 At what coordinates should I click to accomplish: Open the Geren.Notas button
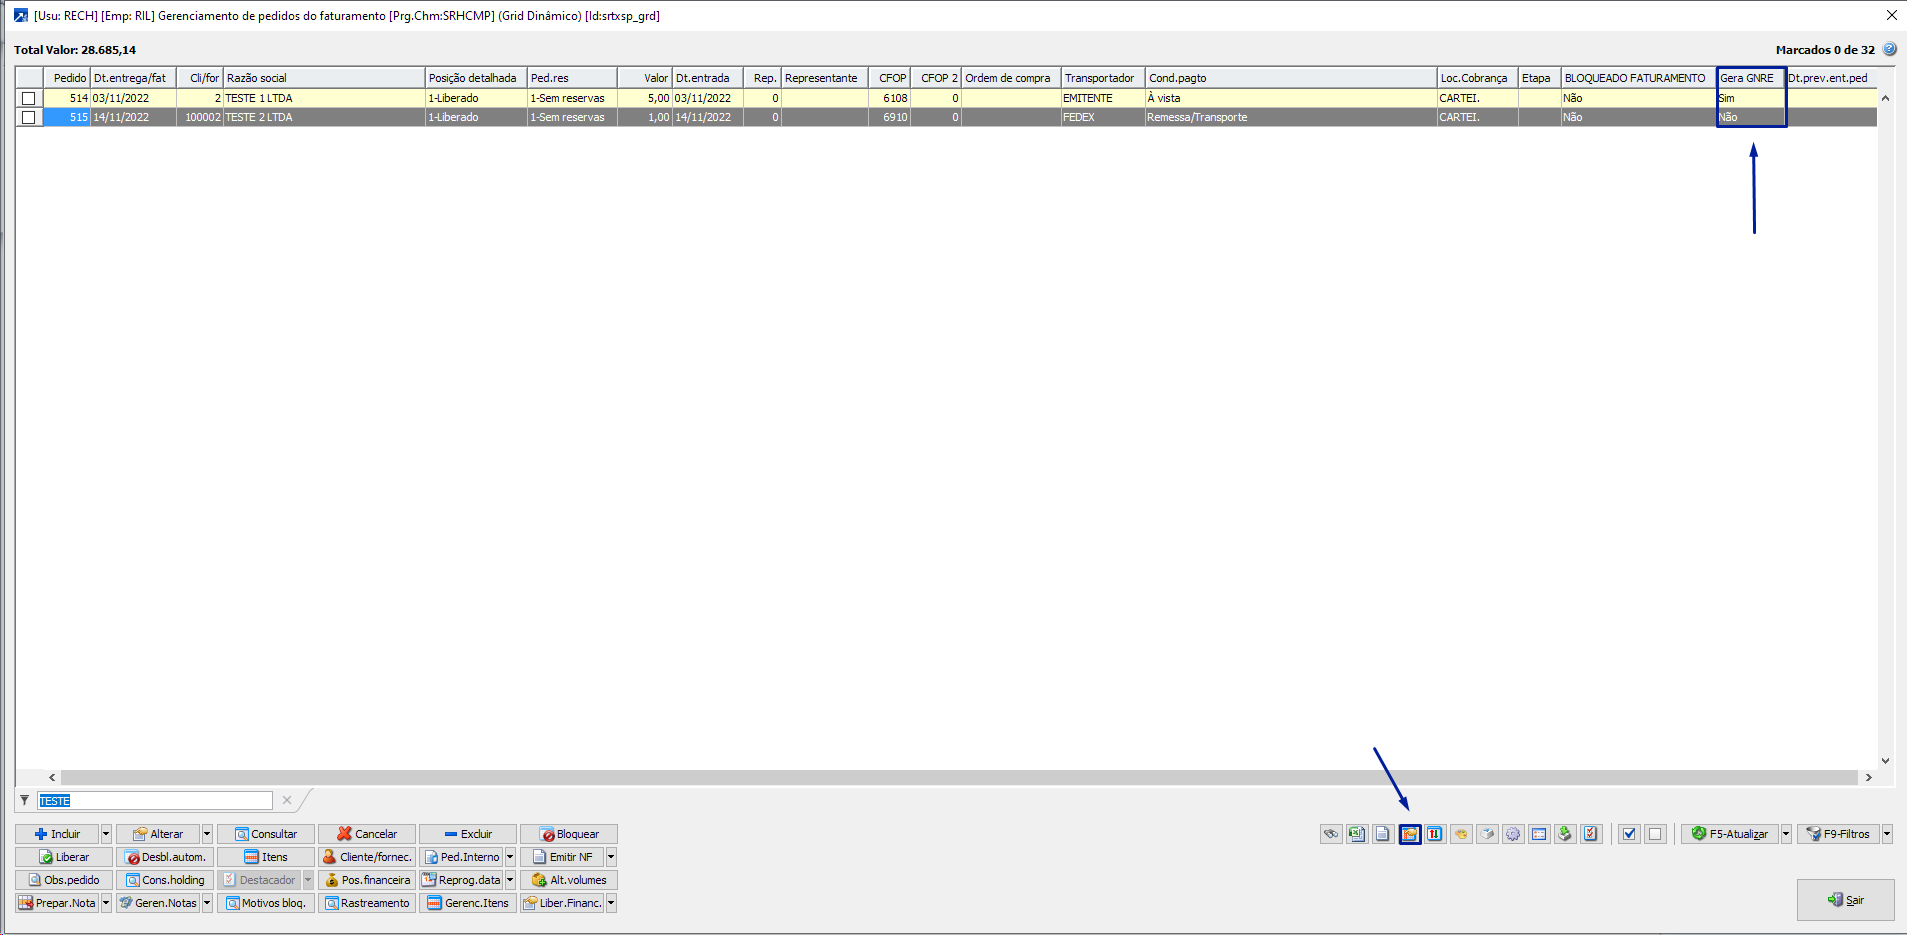point(158,903)
